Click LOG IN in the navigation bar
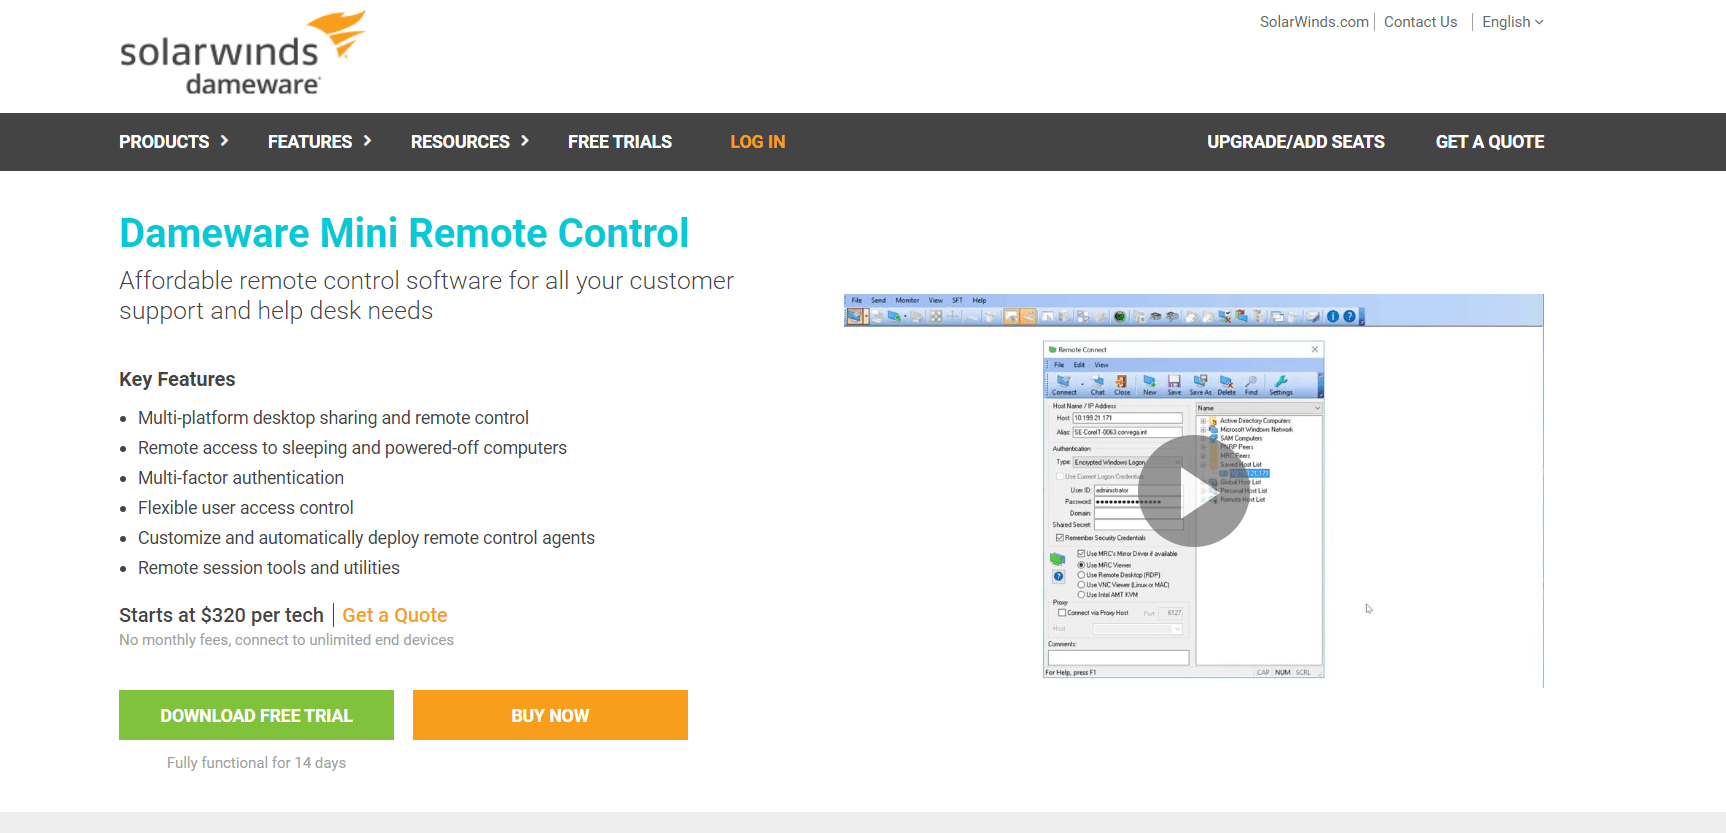This screenshot has width=1726, height=833. pyautogui.click(x=758, y=142)
